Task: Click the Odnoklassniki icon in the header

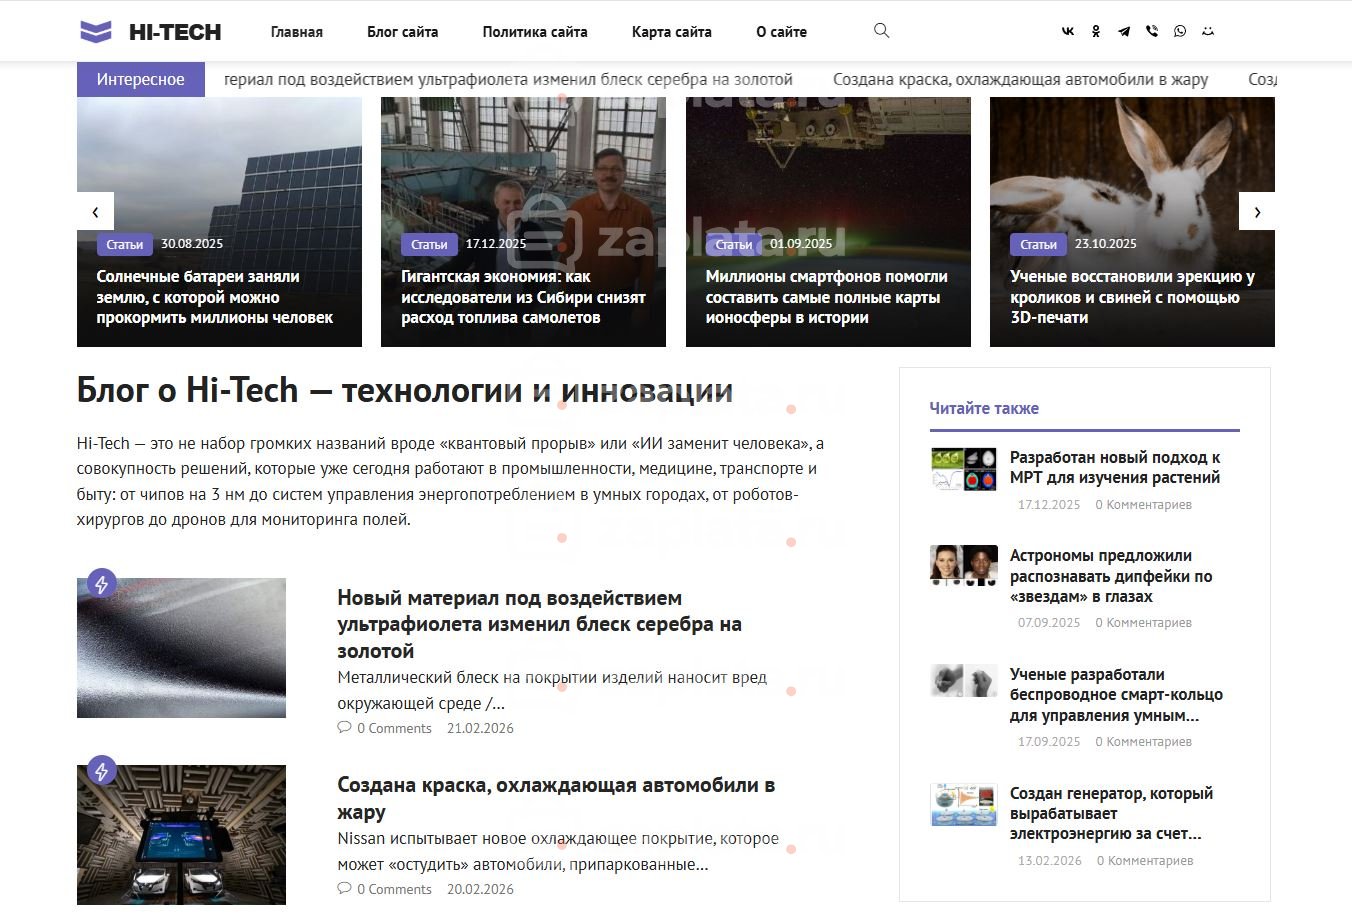Action: (1096, 31)
